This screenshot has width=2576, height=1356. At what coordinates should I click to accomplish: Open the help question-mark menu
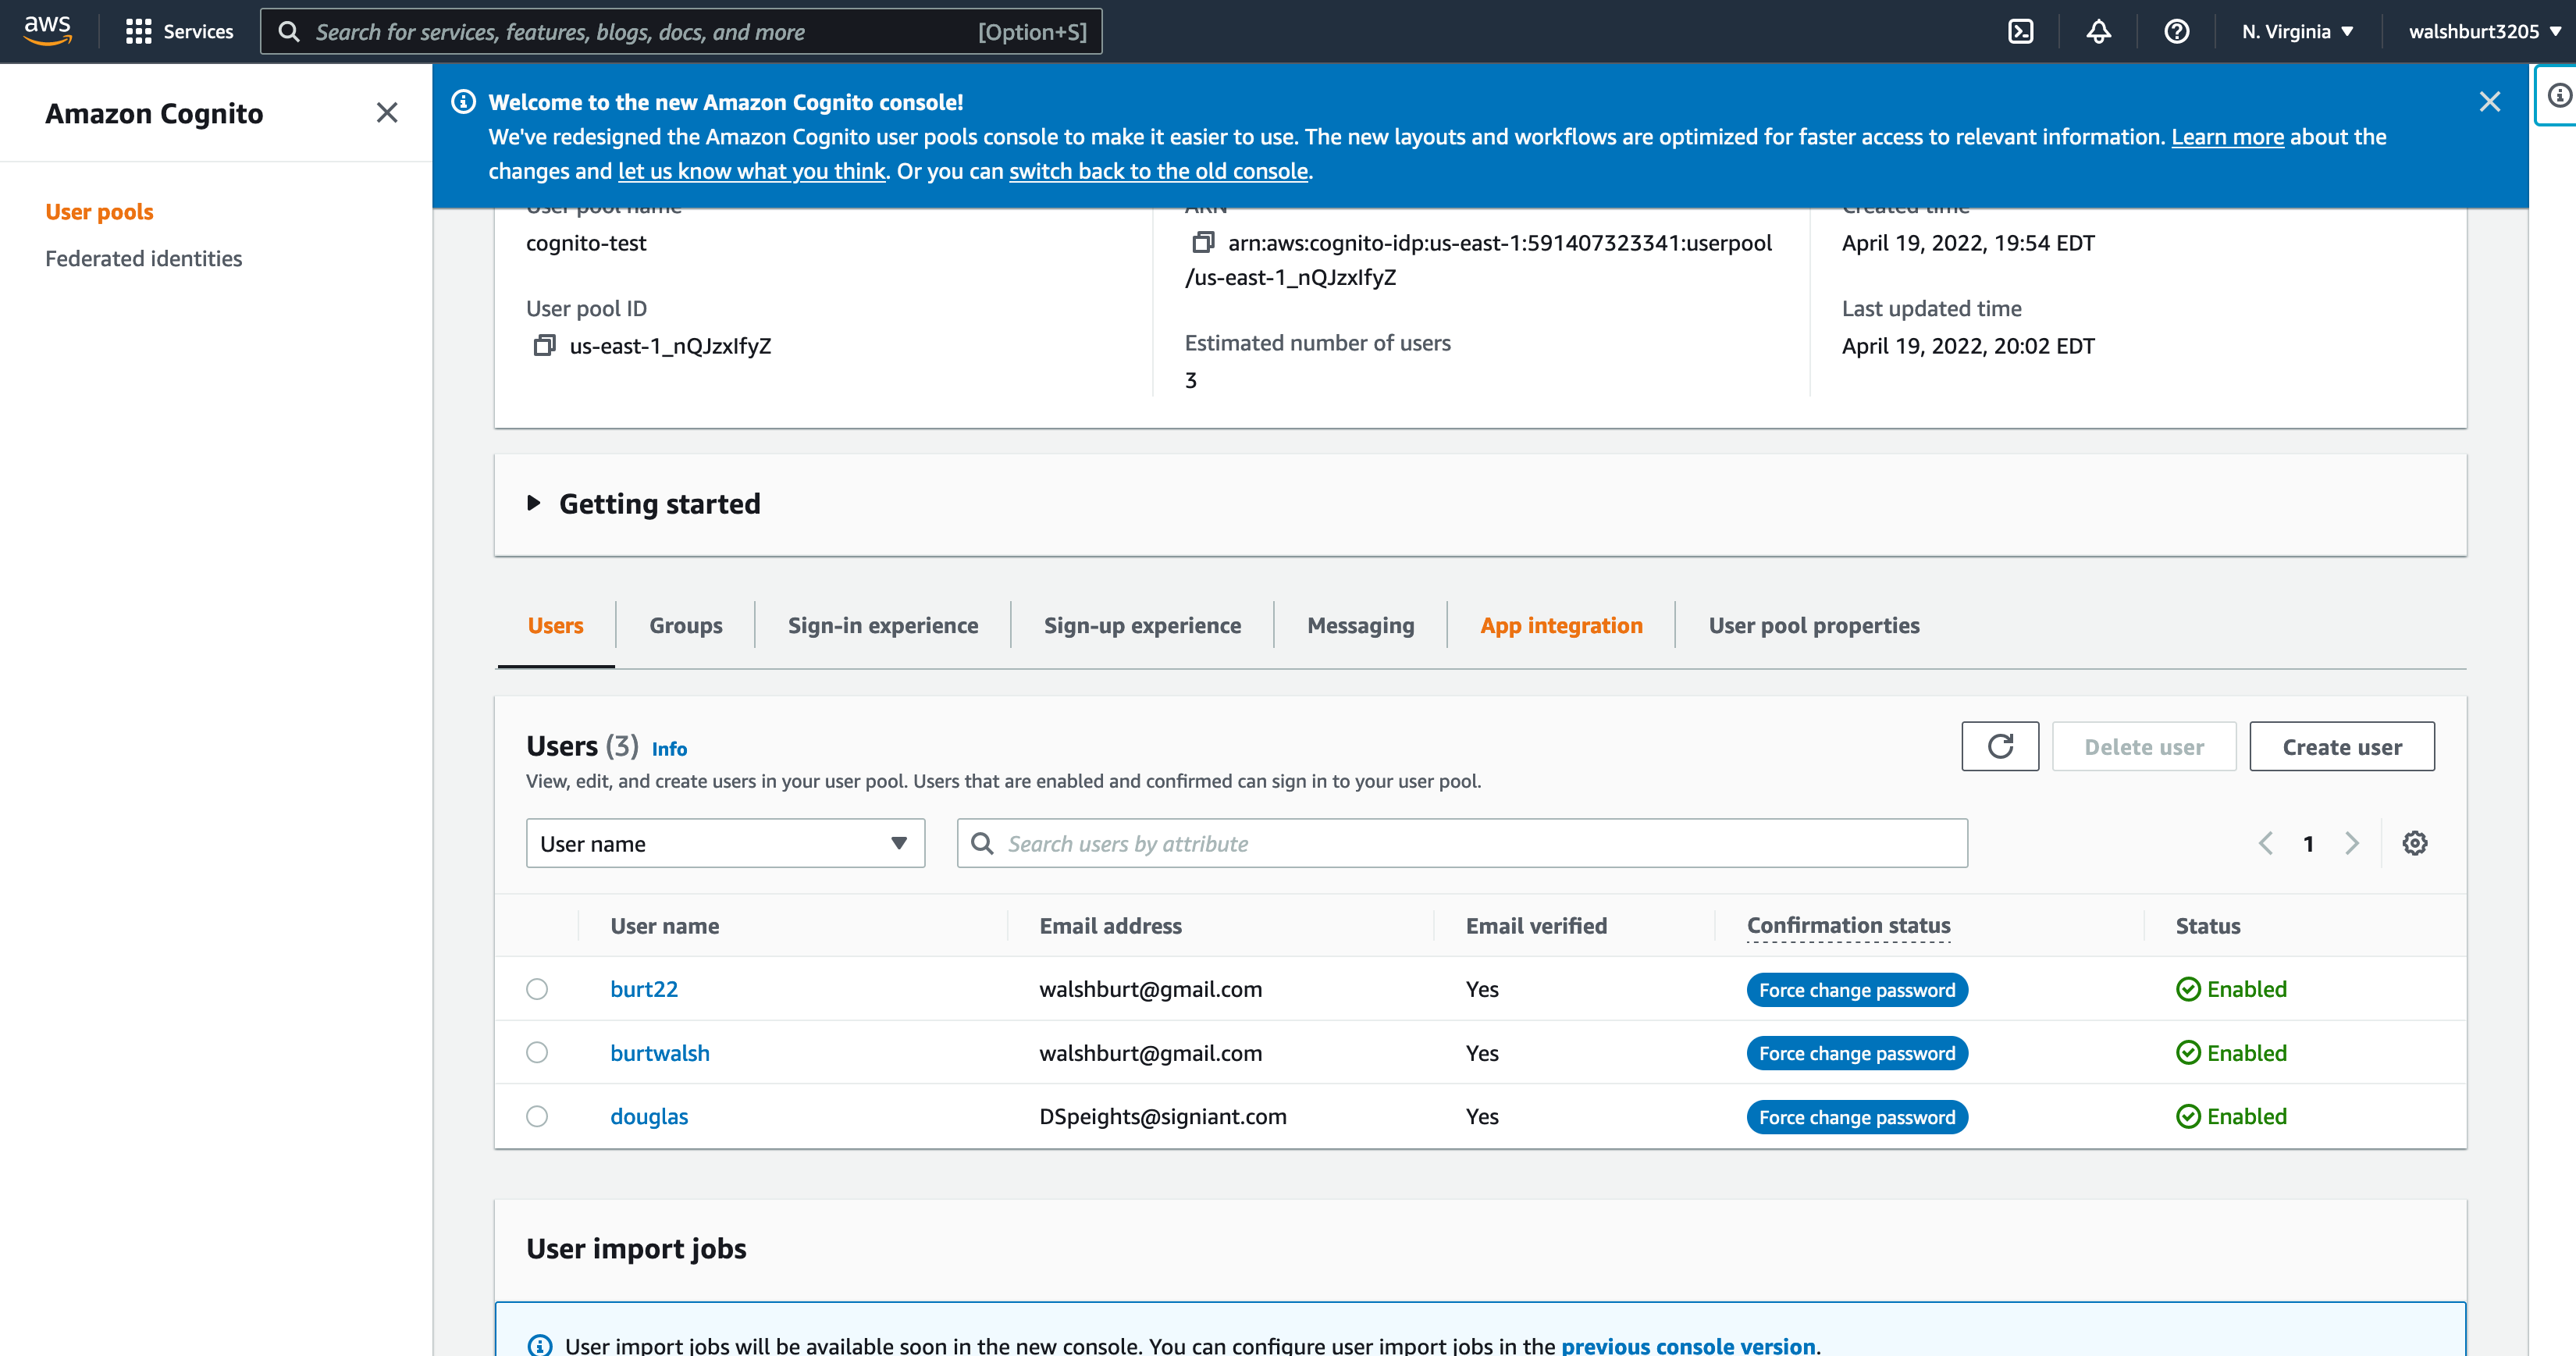(2177, 31)
